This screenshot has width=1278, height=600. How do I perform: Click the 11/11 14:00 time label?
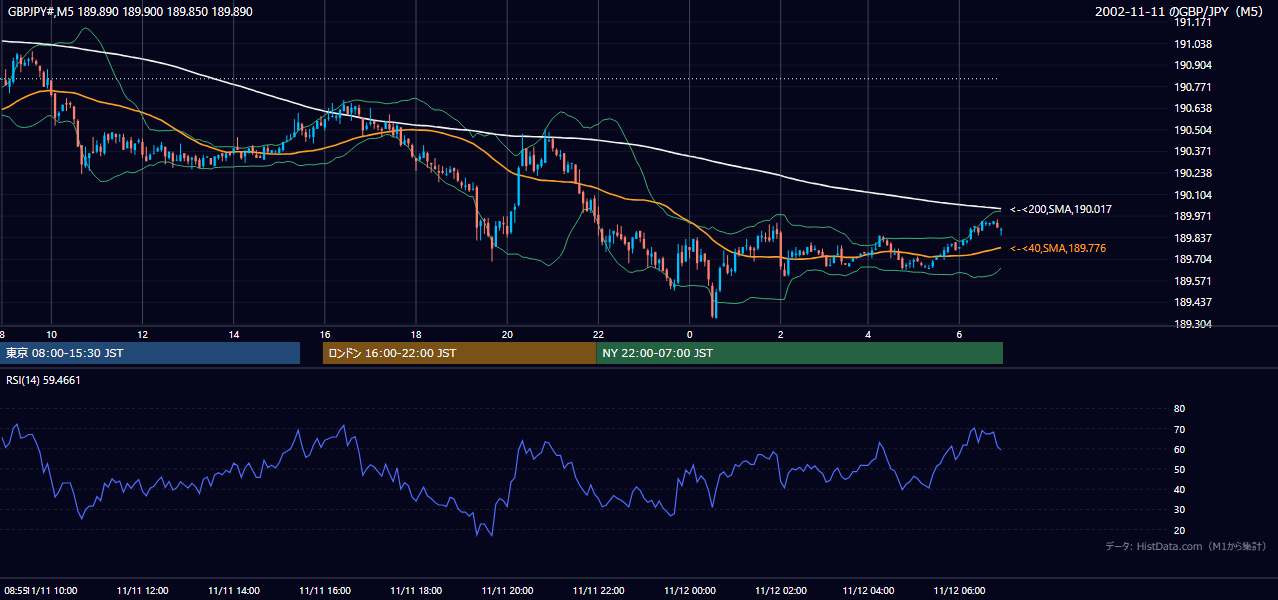pos(233,591)
